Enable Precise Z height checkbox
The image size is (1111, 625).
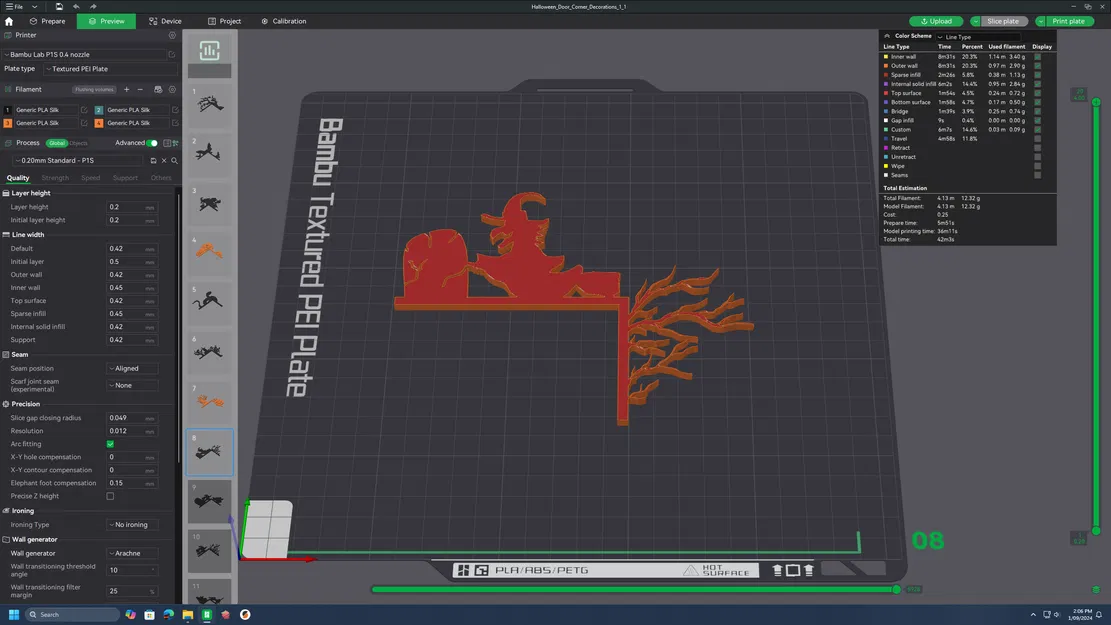point(111,496)
